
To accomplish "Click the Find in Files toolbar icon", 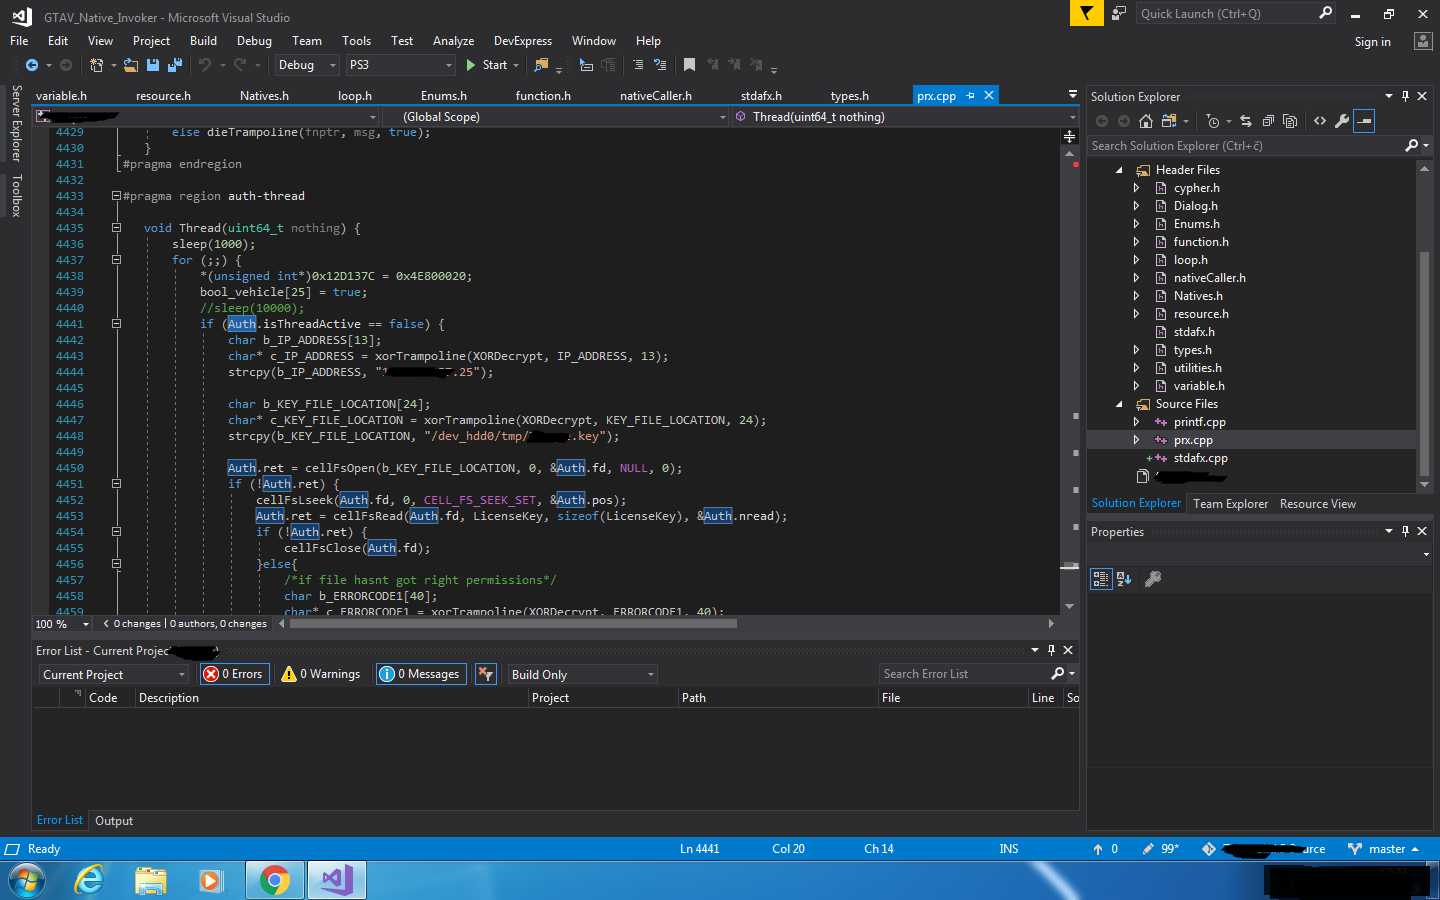I will coord(541,65).
